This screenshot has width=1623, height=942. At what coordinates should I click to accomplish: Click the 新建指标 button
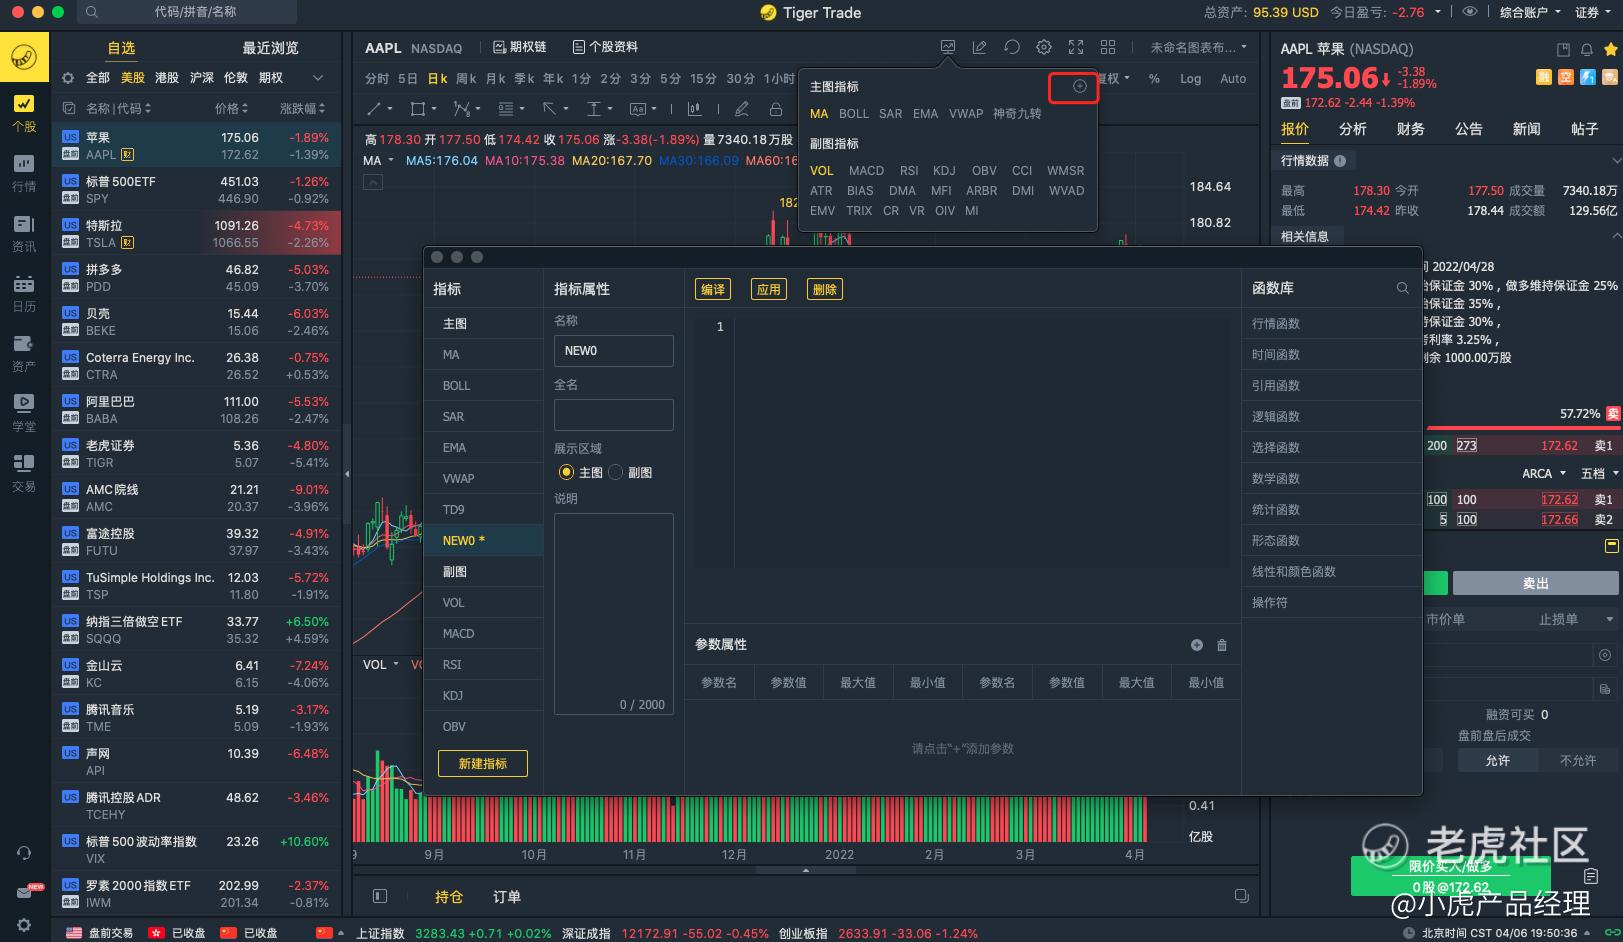[483, 763]
